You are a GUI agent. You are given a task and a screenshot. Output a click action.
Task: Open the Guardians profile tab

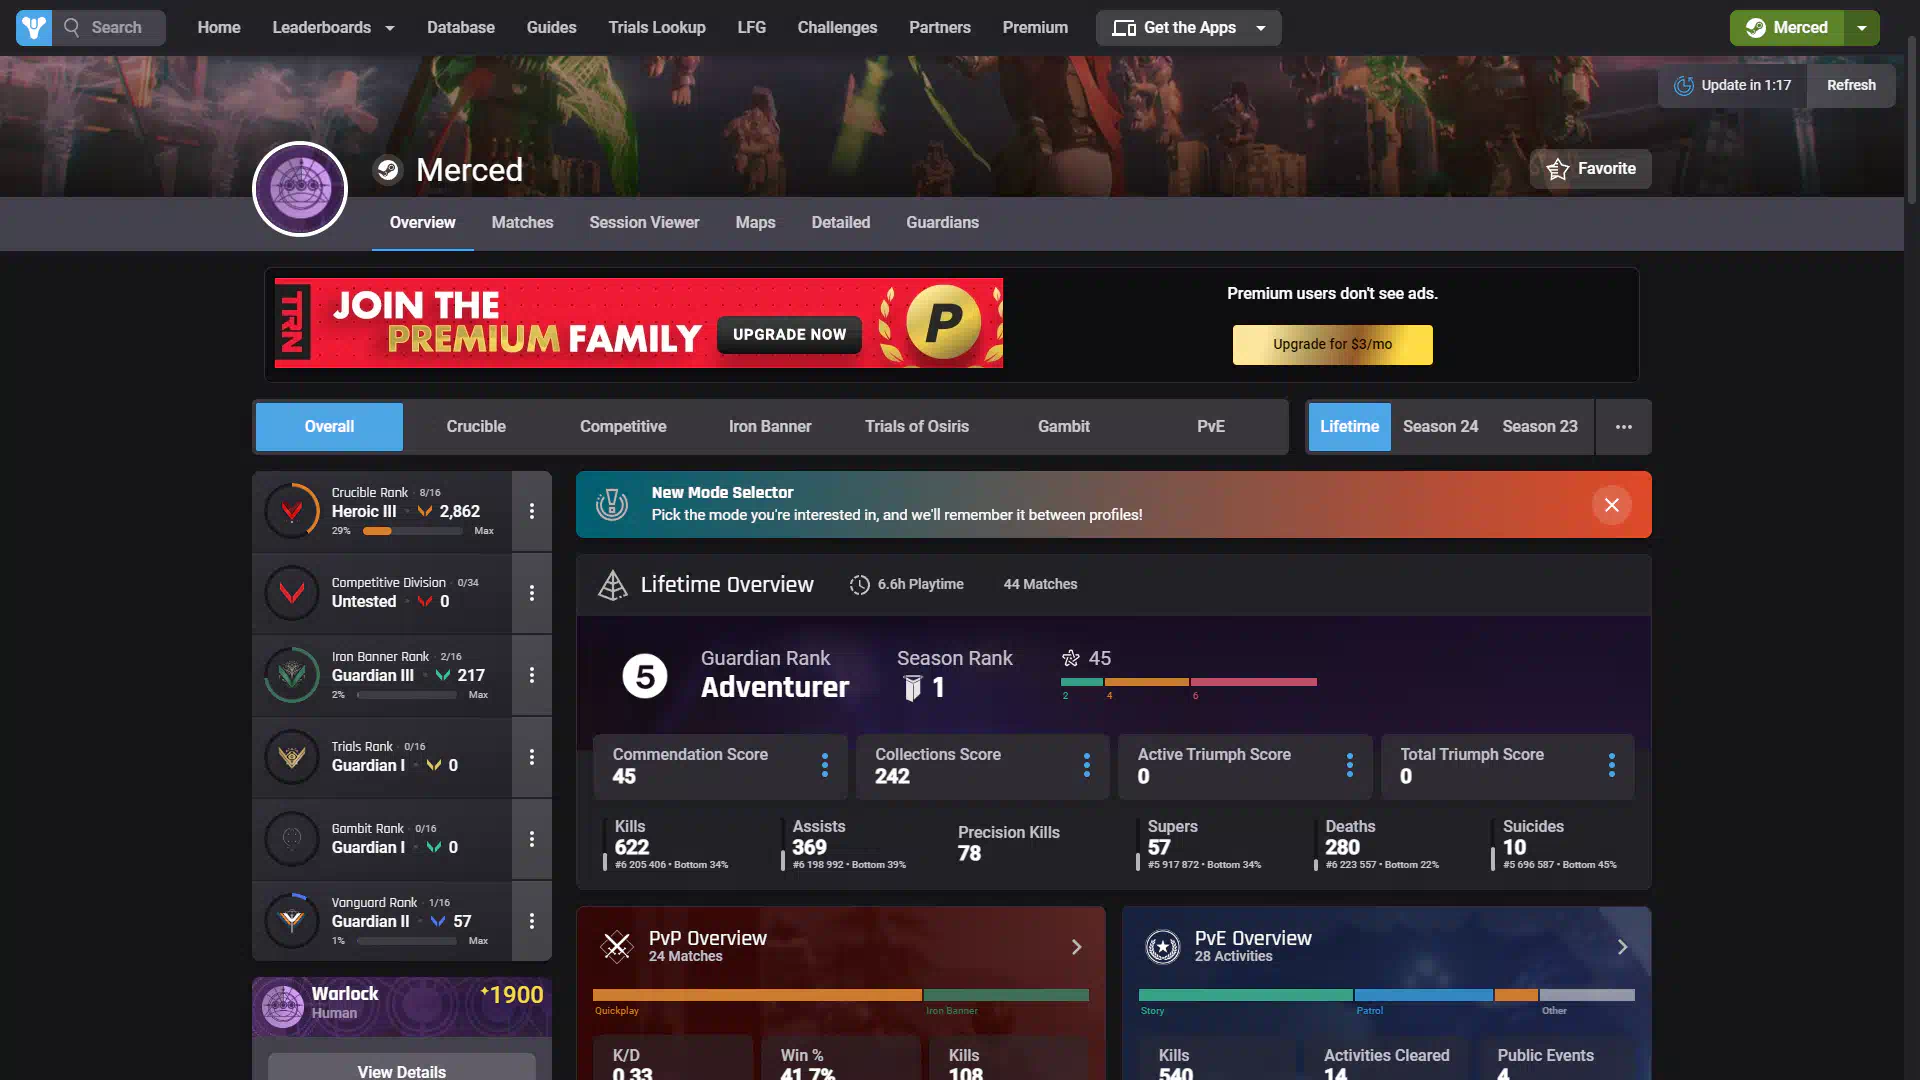click(942, 223)
